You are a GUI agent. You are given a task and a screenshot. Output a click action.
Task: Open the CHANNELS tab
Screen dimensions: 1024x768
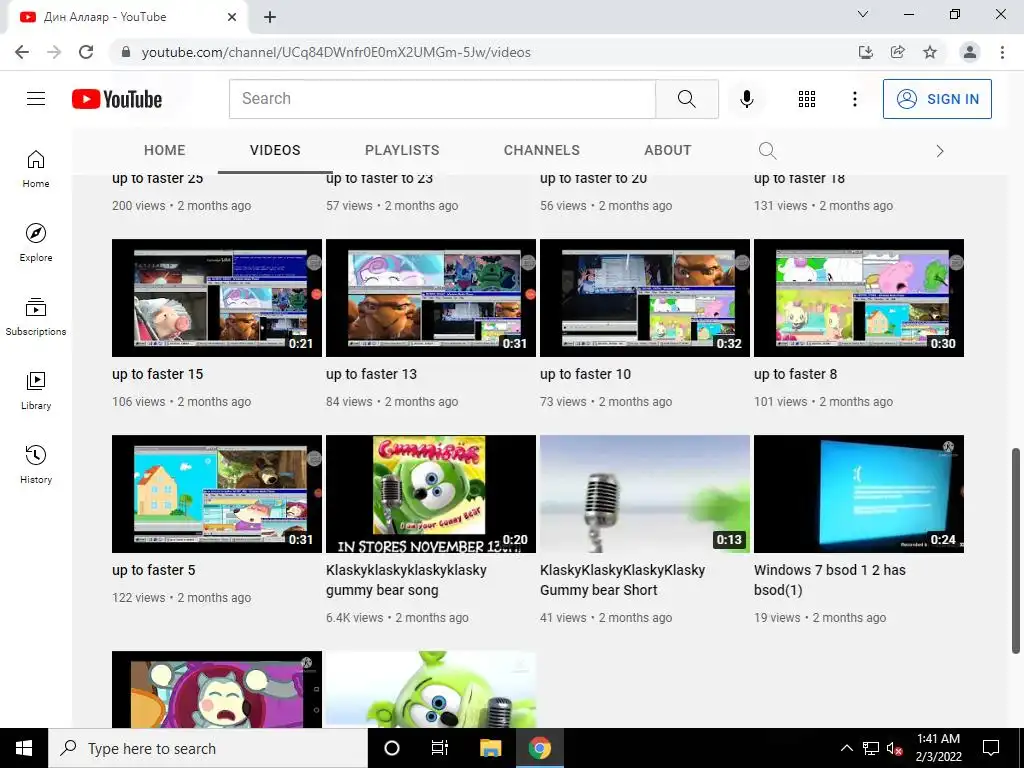tap(541, 150)
